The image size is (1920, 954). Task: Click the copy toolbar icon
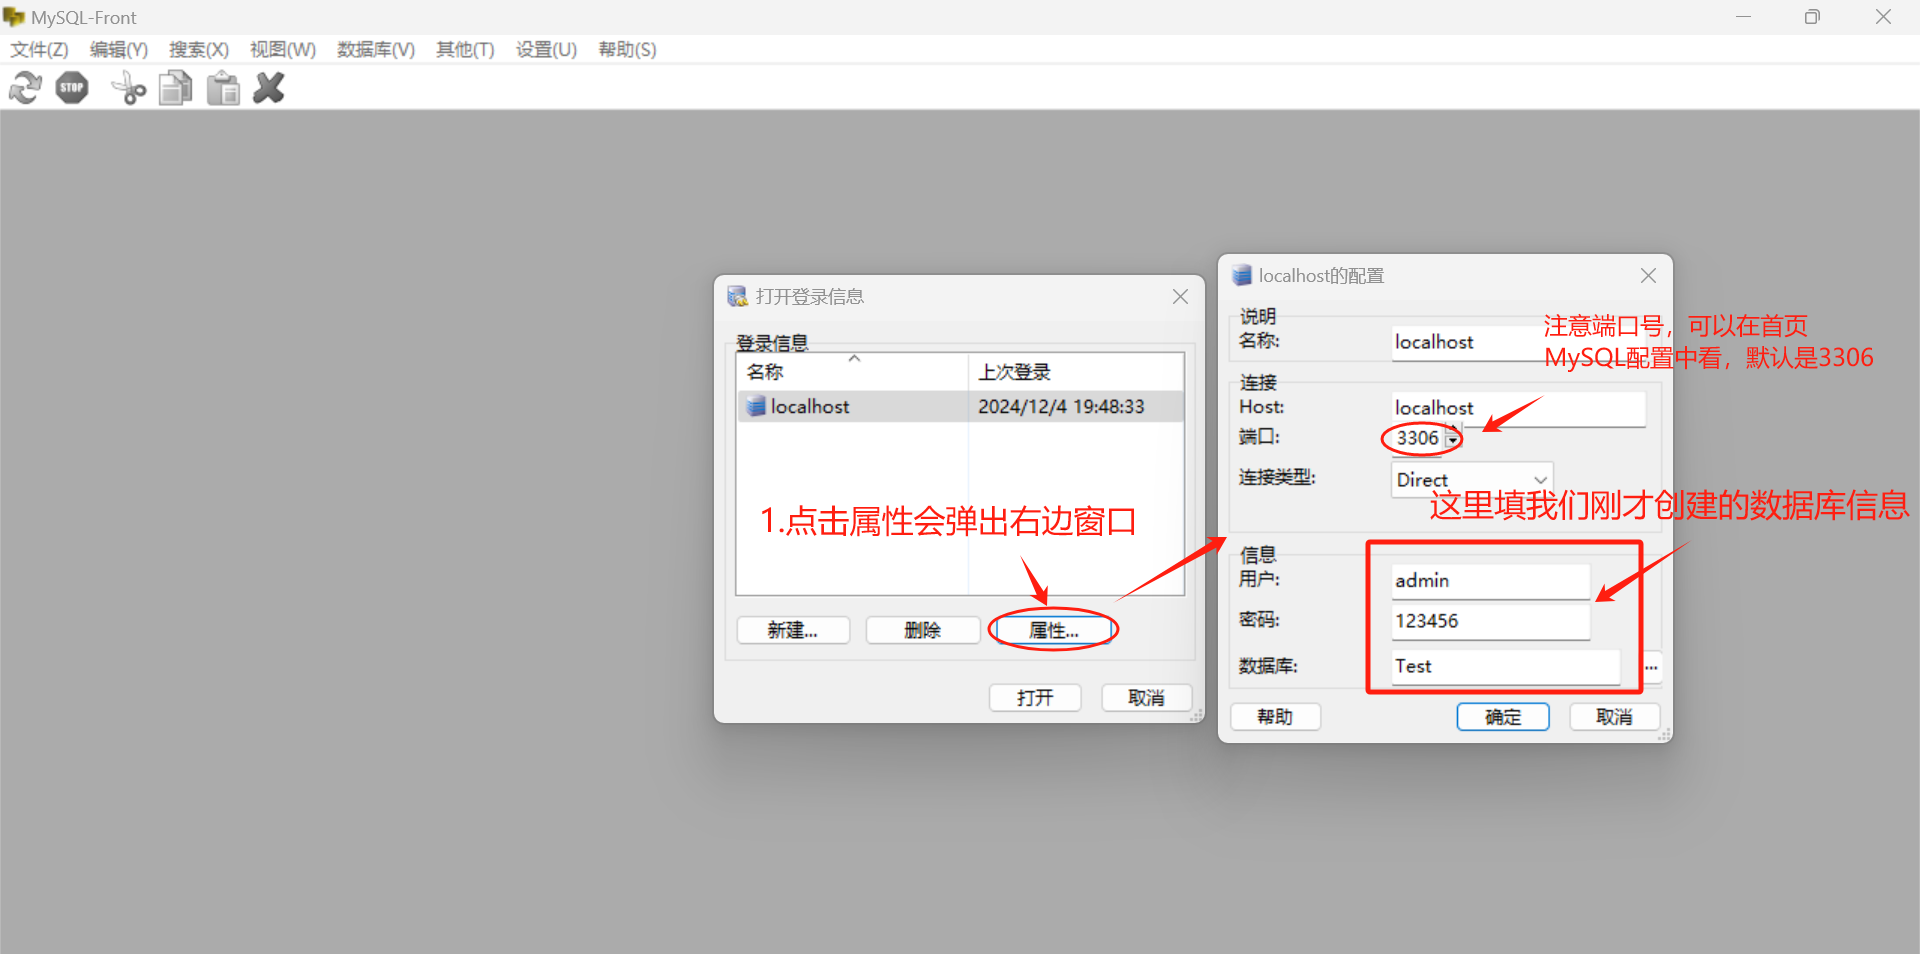176,88
